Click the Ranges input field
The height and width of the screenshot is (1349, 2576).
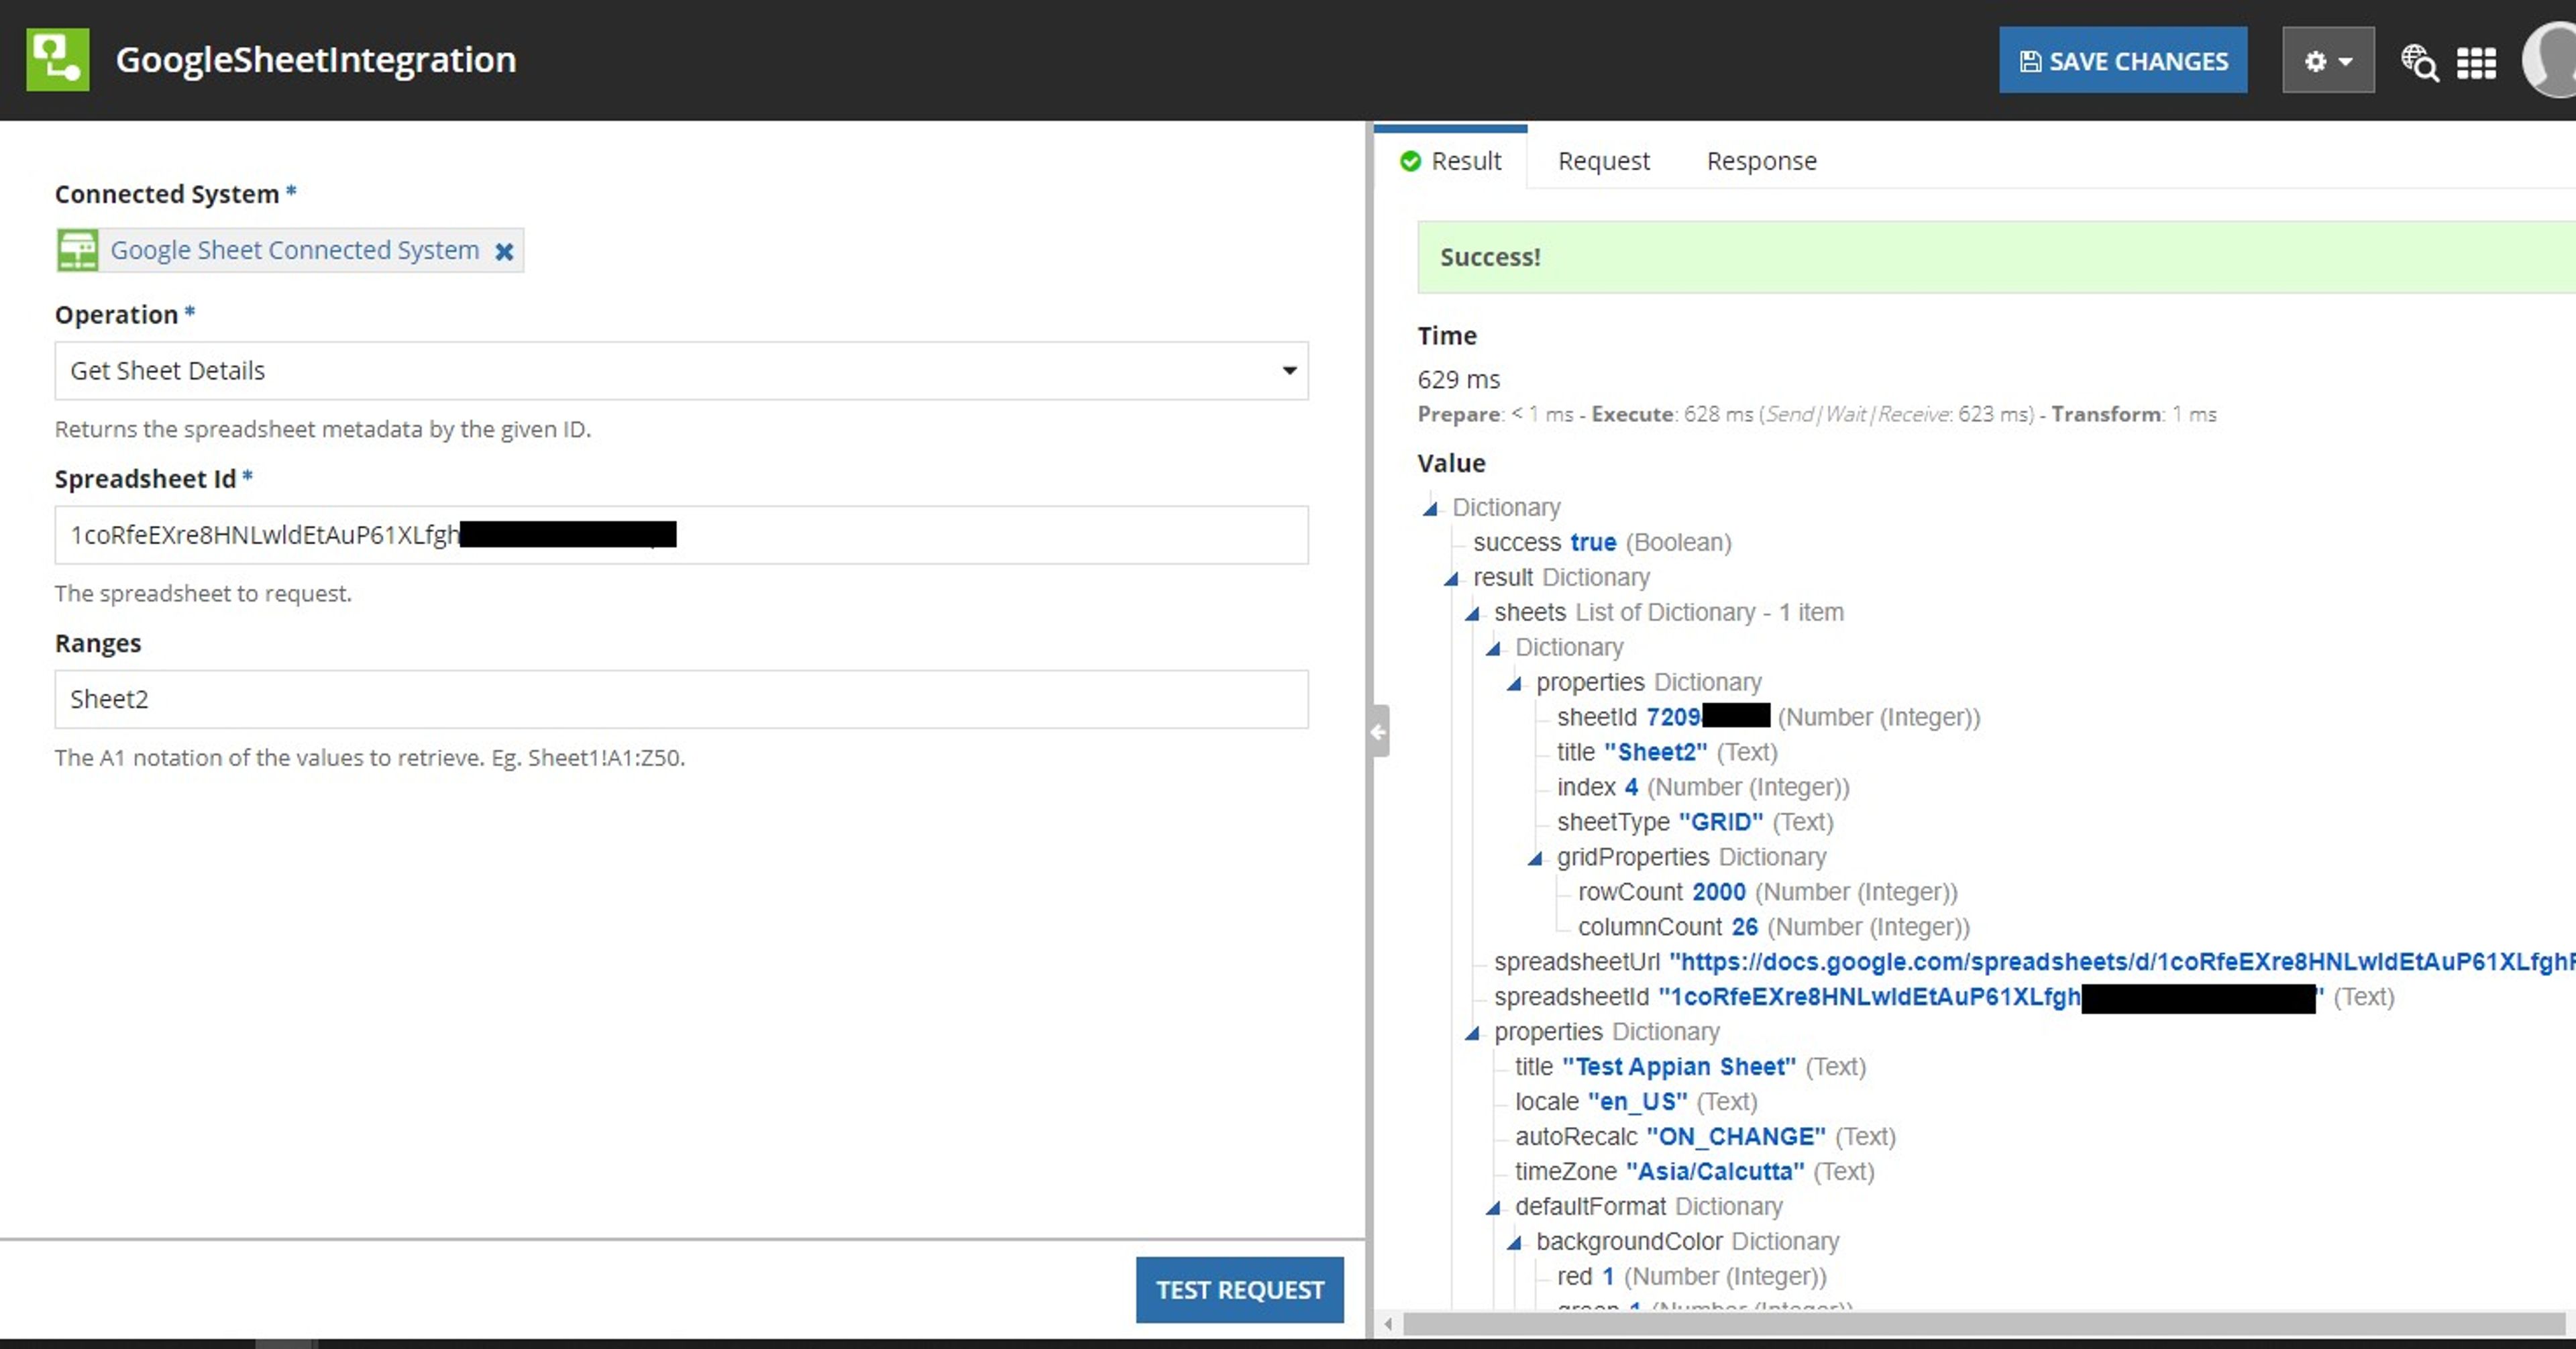[x=681, y=699]
